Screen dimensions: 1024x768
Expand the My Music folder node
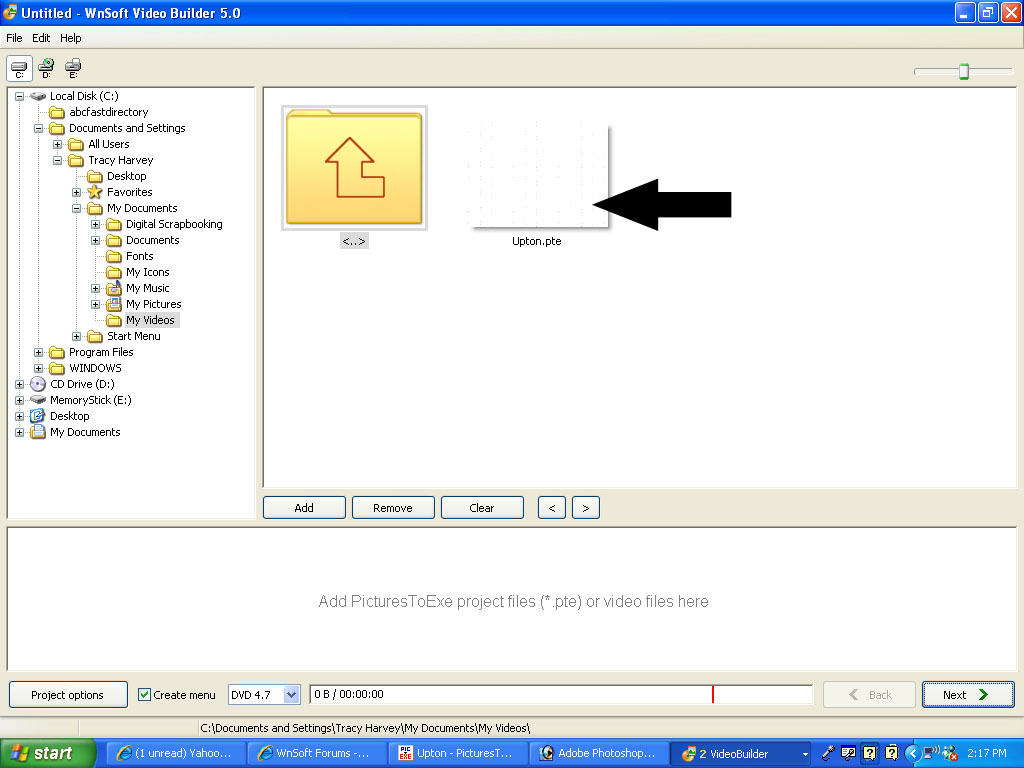[x=95, y=288]
